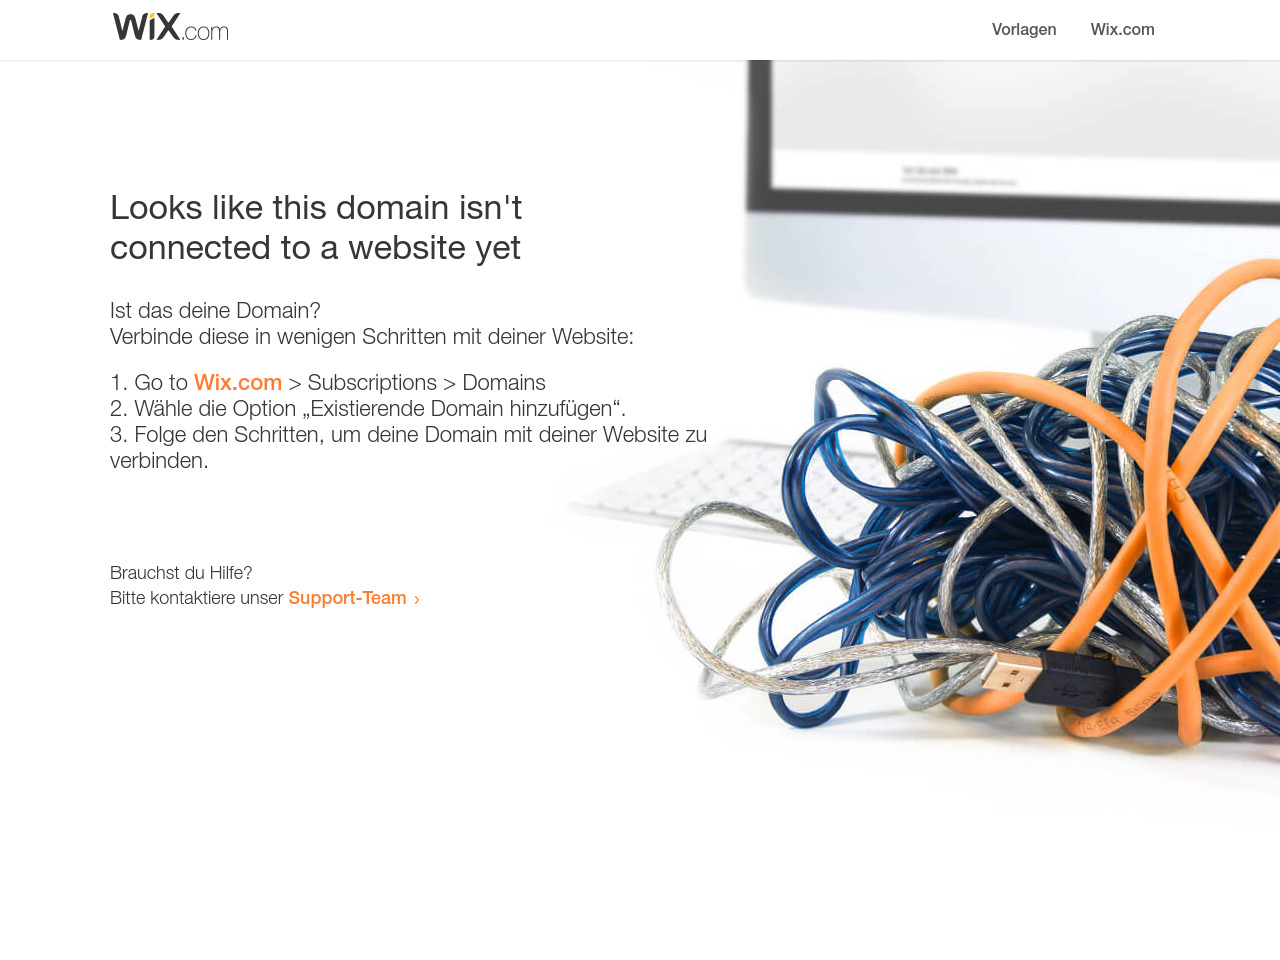1280x960 pixels.
Task: Click the heading about domain not connected
Action: click(316, 227)
